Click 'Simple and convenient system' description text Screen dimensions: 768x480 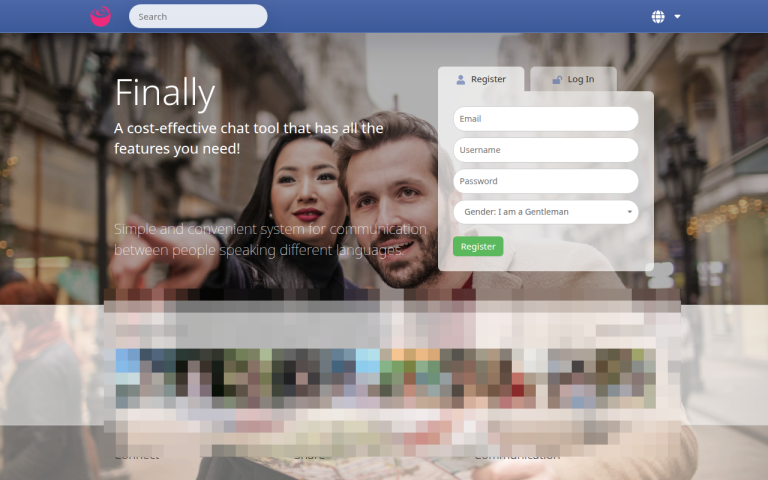pos(270,240)
